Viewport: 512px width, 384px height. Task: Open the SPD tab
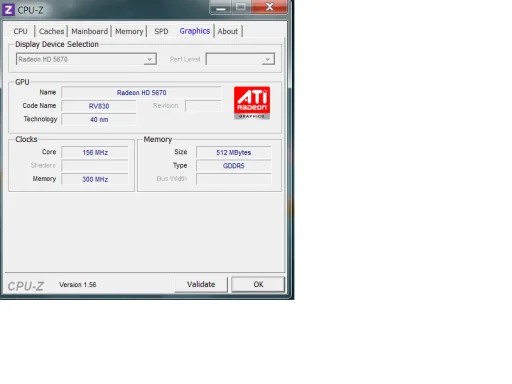[x=161, y=31]
